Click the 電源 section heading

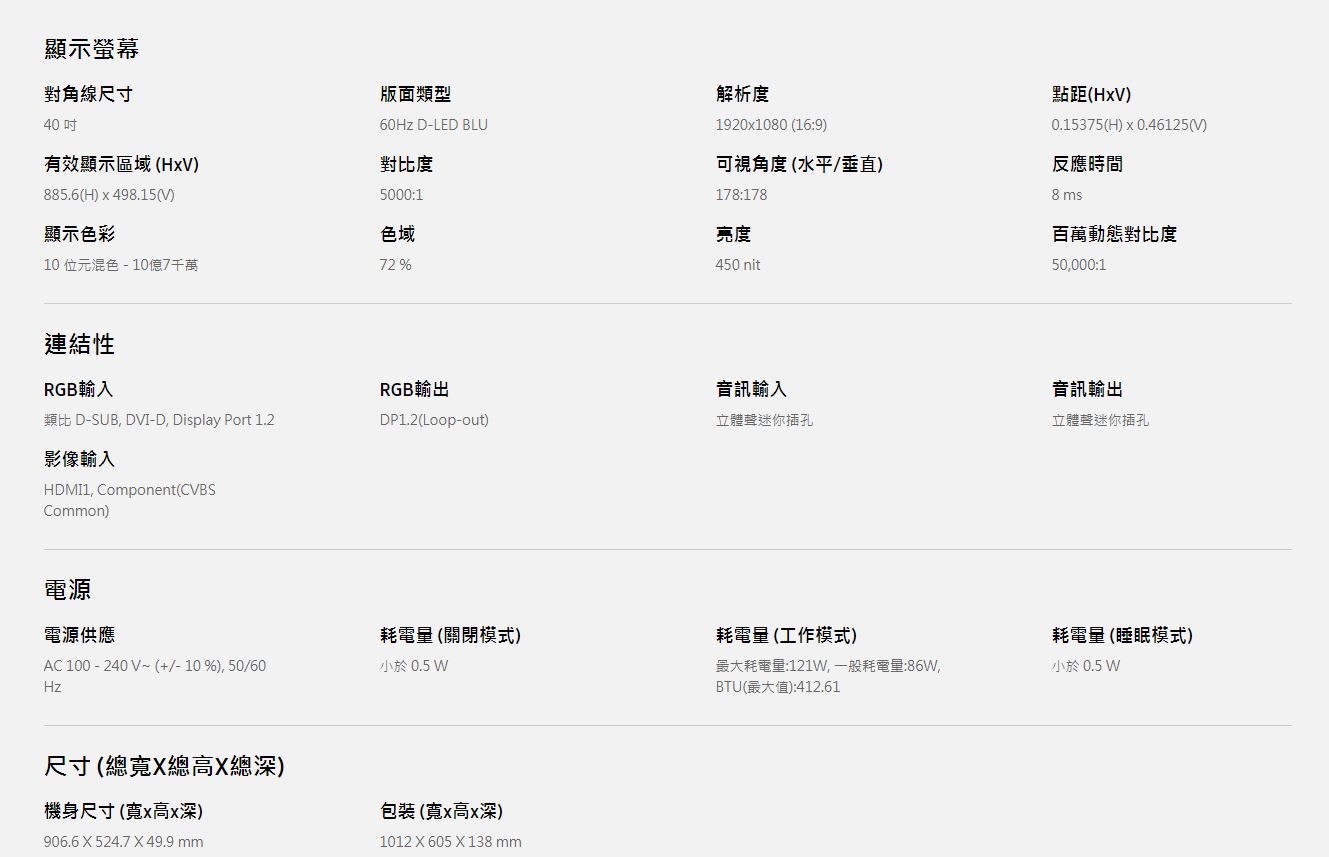67,590
